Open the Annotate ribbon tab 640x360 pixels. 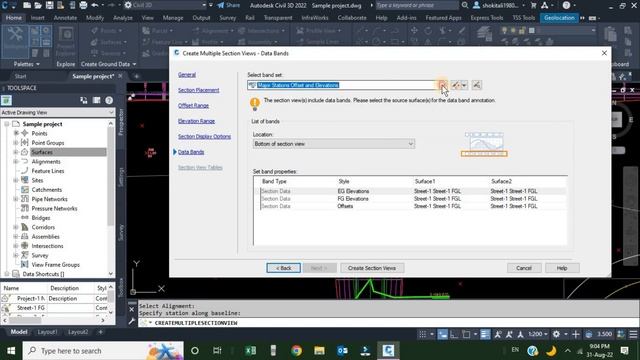point(65,18)
